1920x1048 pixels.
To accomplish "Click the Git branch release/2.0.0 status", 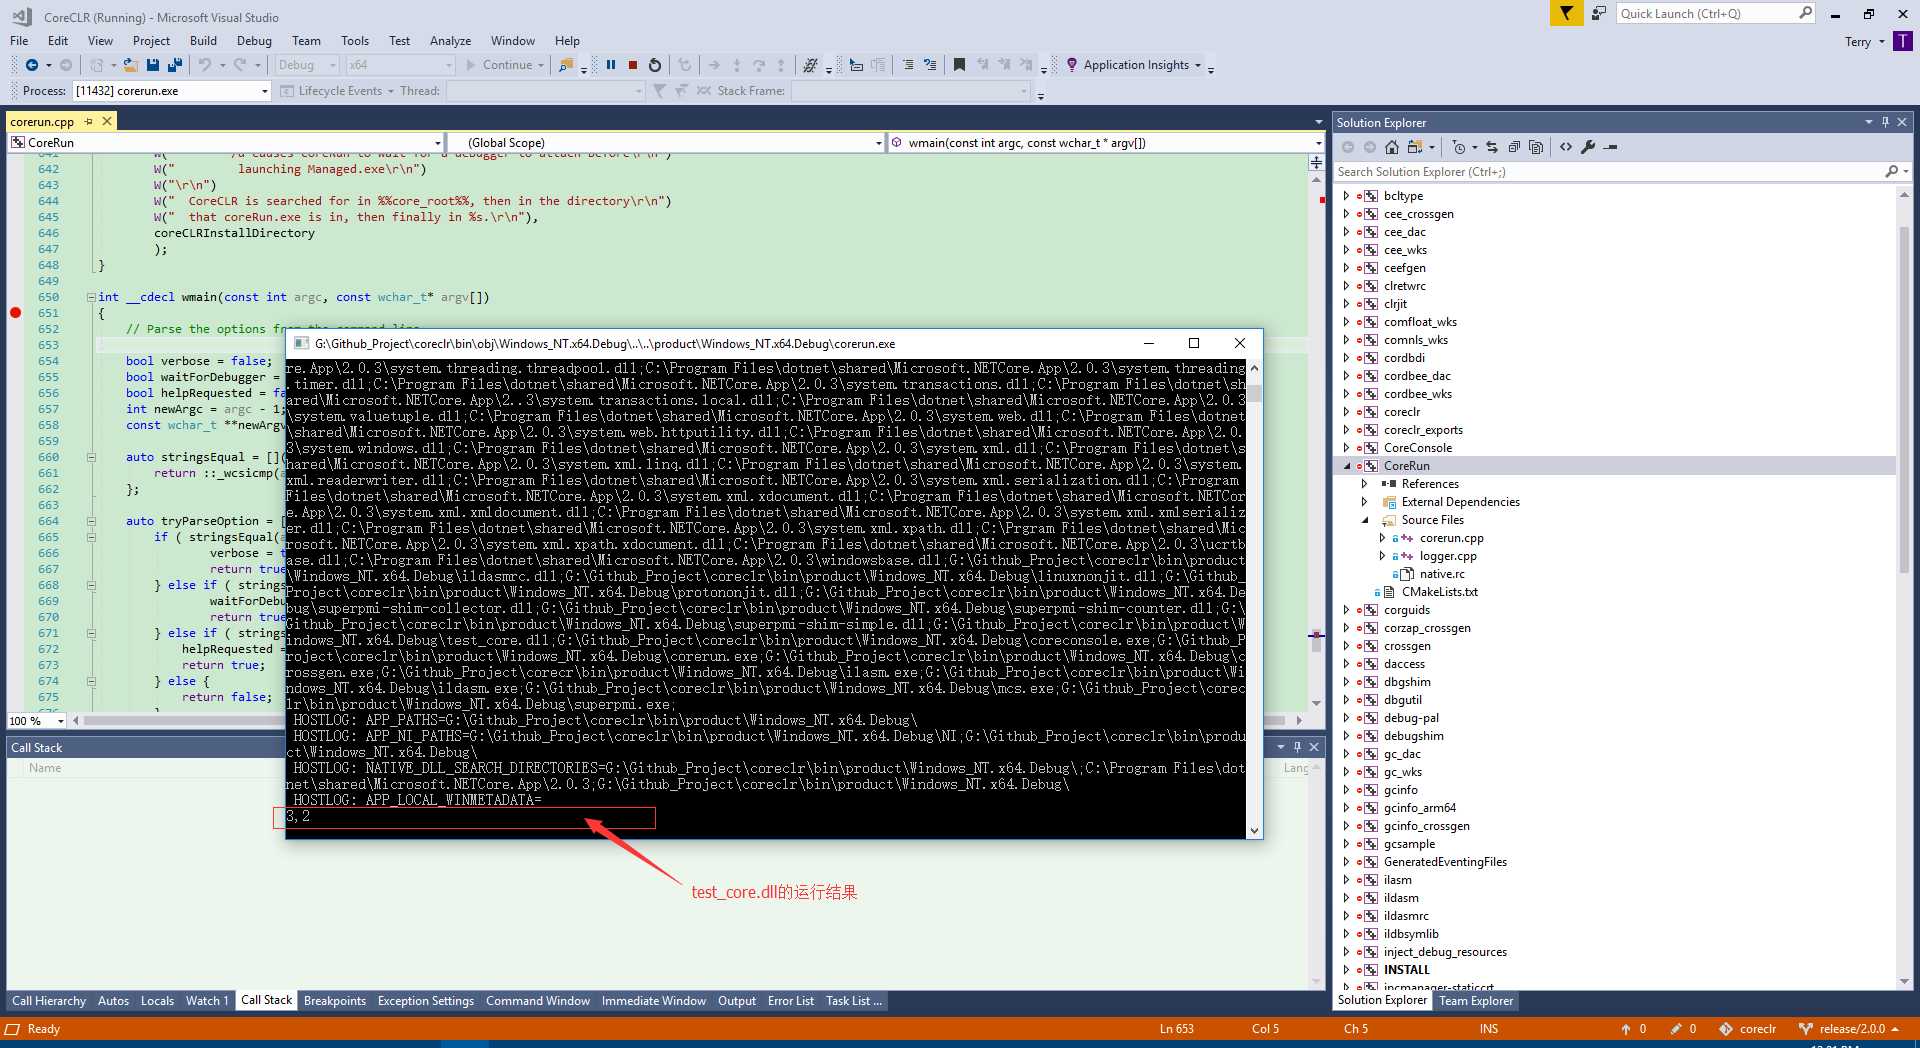I will click(x=1848, y=1028).
